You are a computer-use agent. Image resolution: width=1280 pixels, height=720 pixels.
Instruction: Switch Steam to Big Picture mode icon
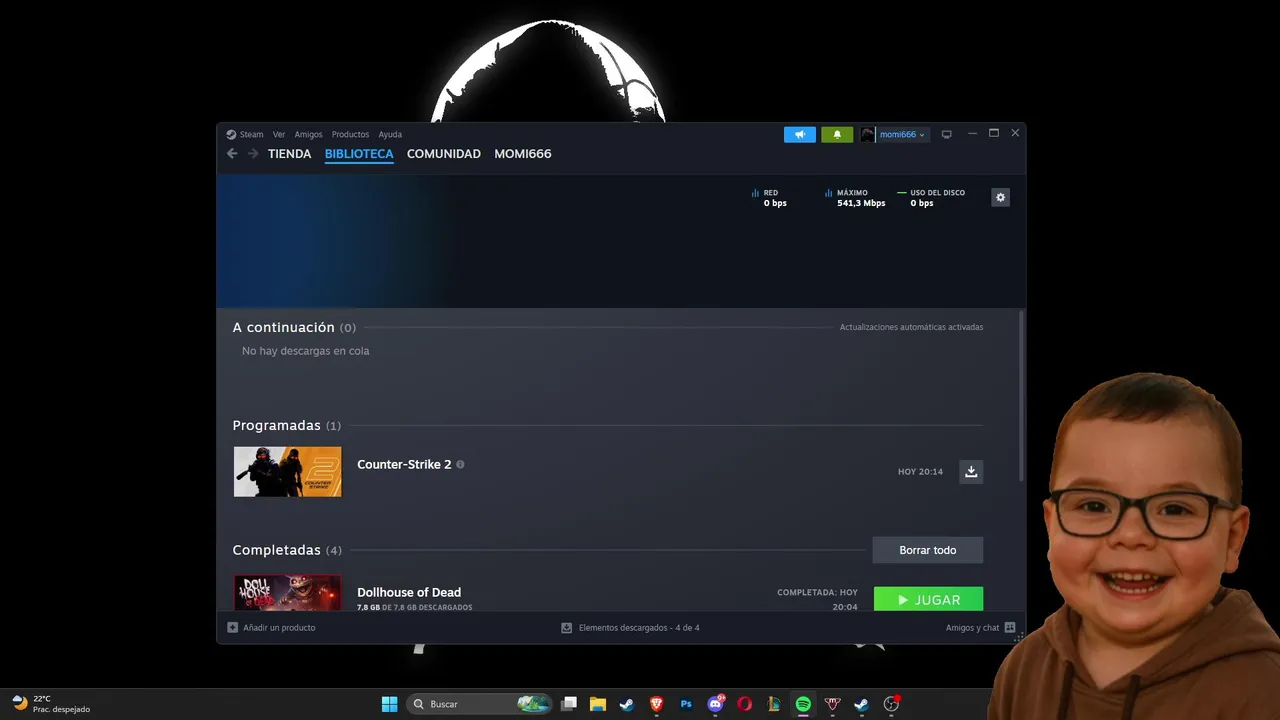[946, 134]
